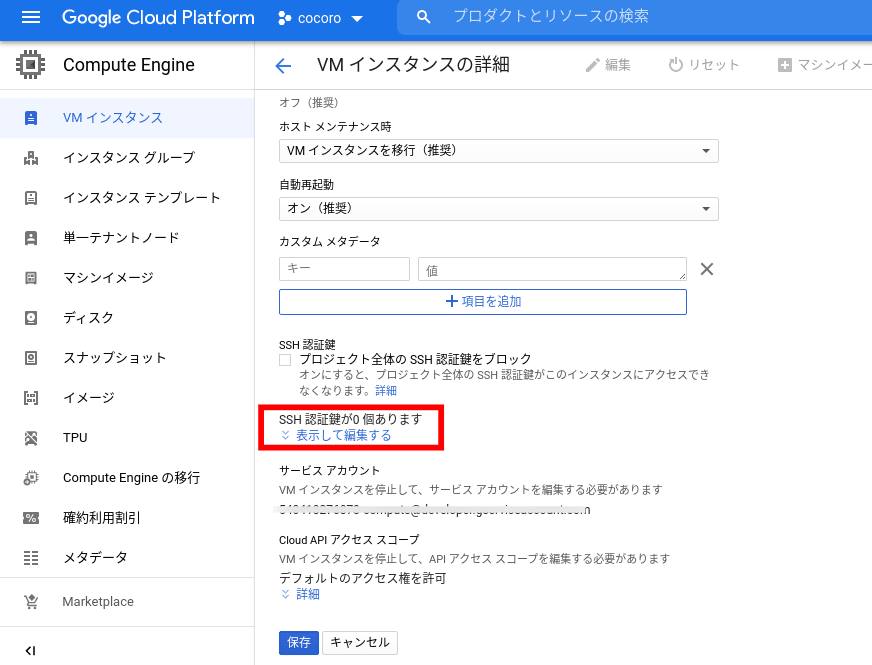872x665 pixels.
Task: Click the VM インスタンス sidebar icon
Action: 31,118
